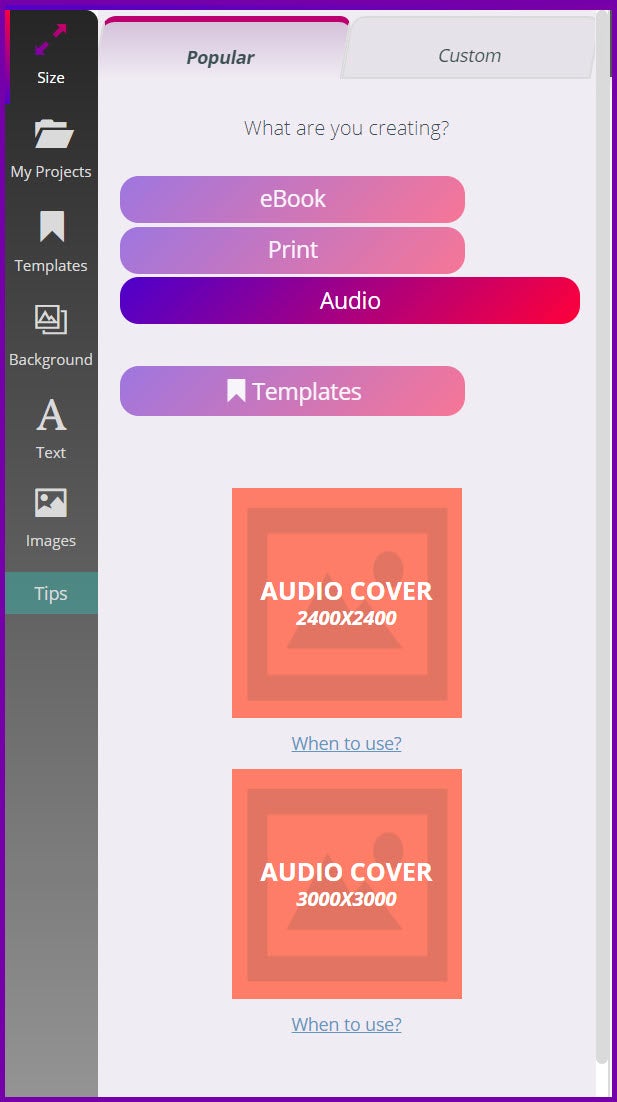Select the Audio format button

pyautogui.click(x=350, y=301)
